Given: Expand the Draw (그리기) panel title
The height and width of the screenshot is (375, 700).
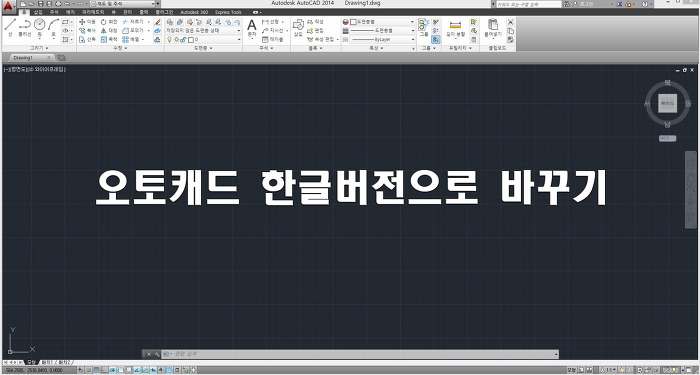Looking at the screenshot, I should point(39,48).
